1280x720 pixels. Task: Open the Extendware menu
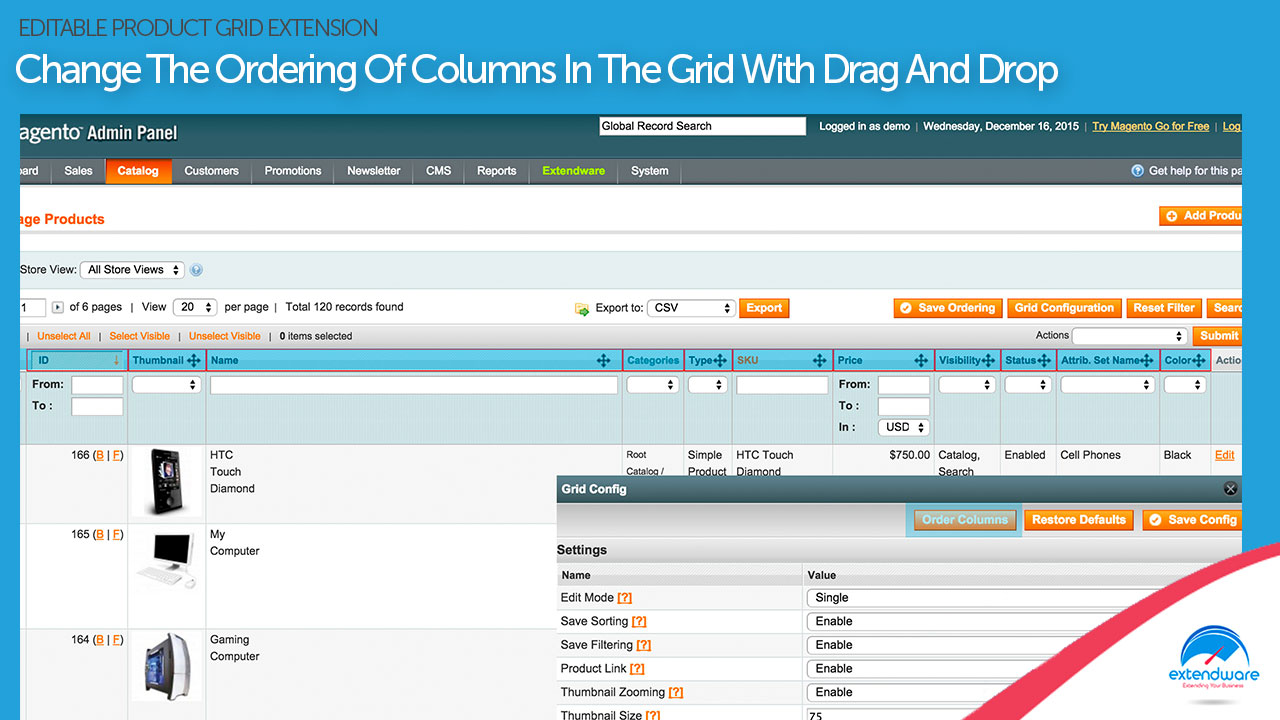[573, 171]
